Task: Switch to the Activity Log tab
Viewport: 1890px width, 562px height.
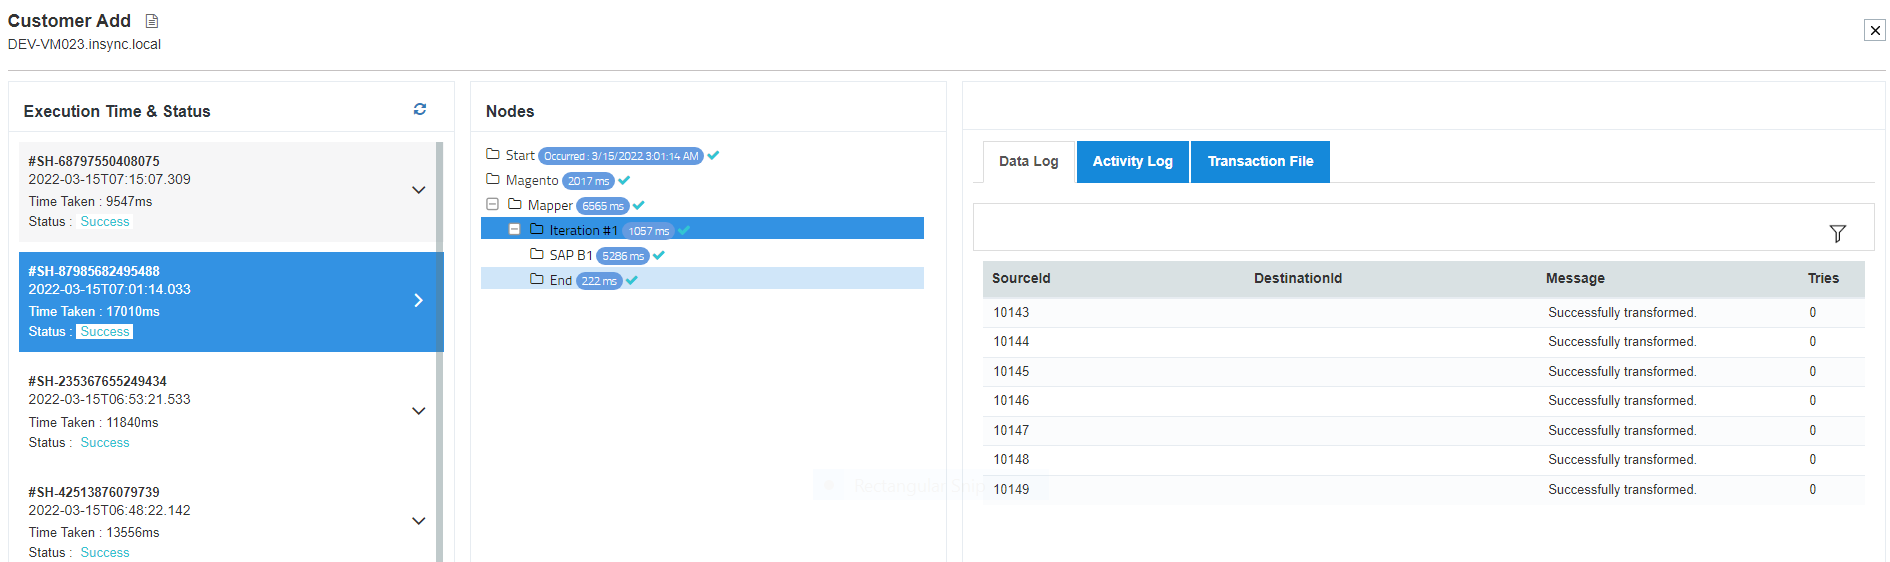Action: coord(1132,161)
